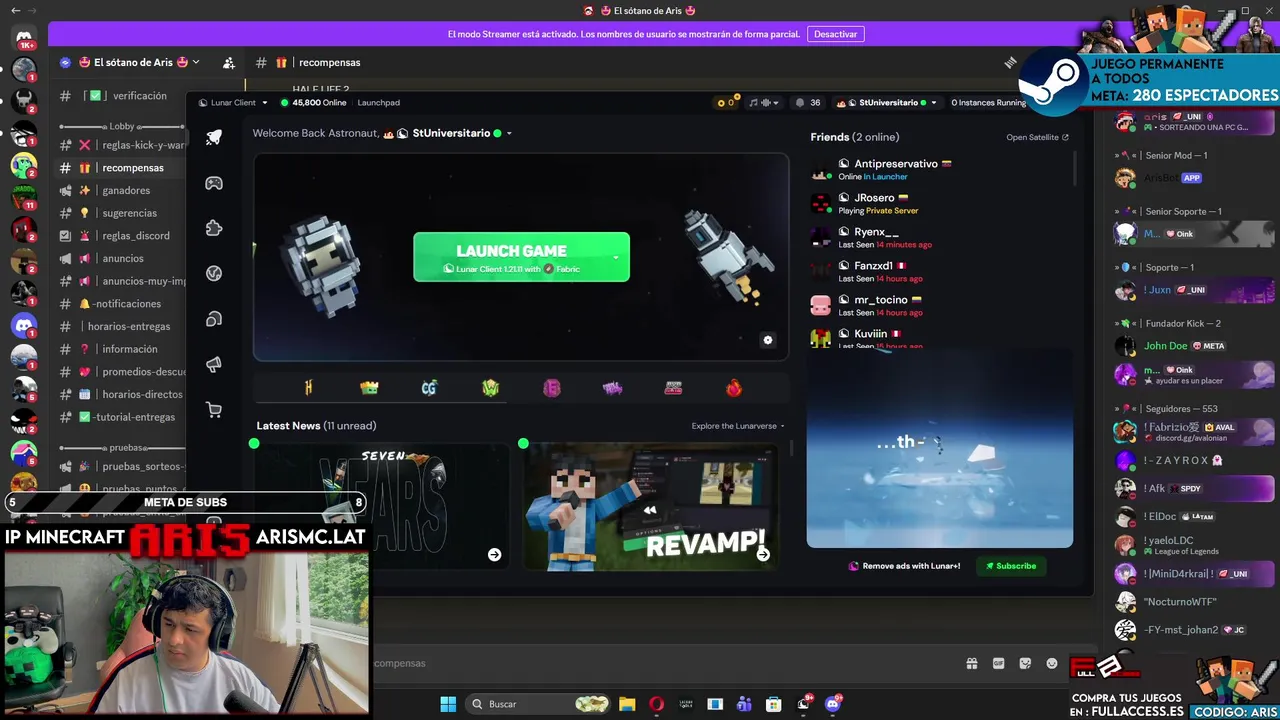Image resolution: width=1280 pixels, height=720 pixels.
Task: Expand launch version options arrow
Action: (616, 257)
